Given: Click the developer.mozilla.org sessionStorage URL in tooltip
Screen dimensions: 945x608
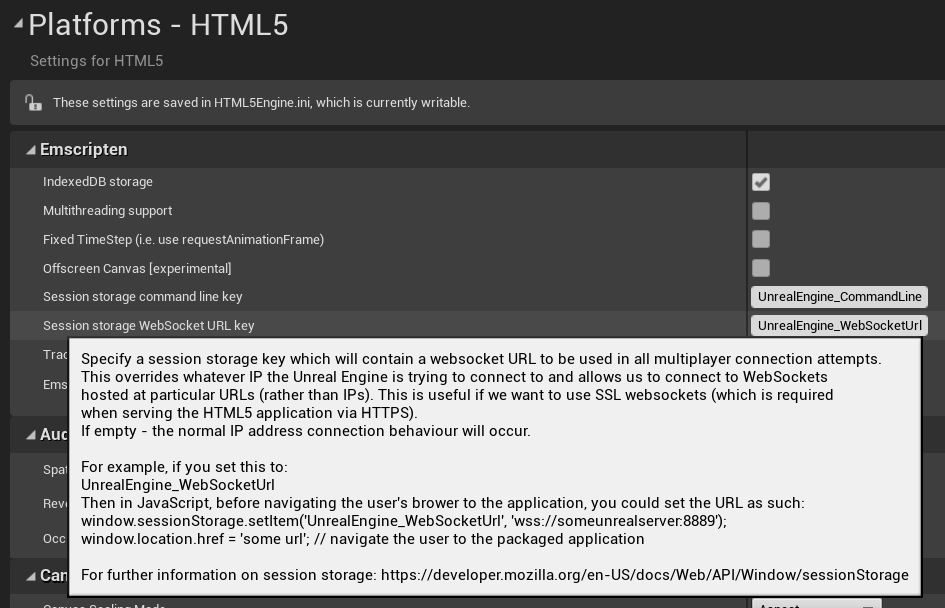Looking at the screenshot, I should click(645, 575).
